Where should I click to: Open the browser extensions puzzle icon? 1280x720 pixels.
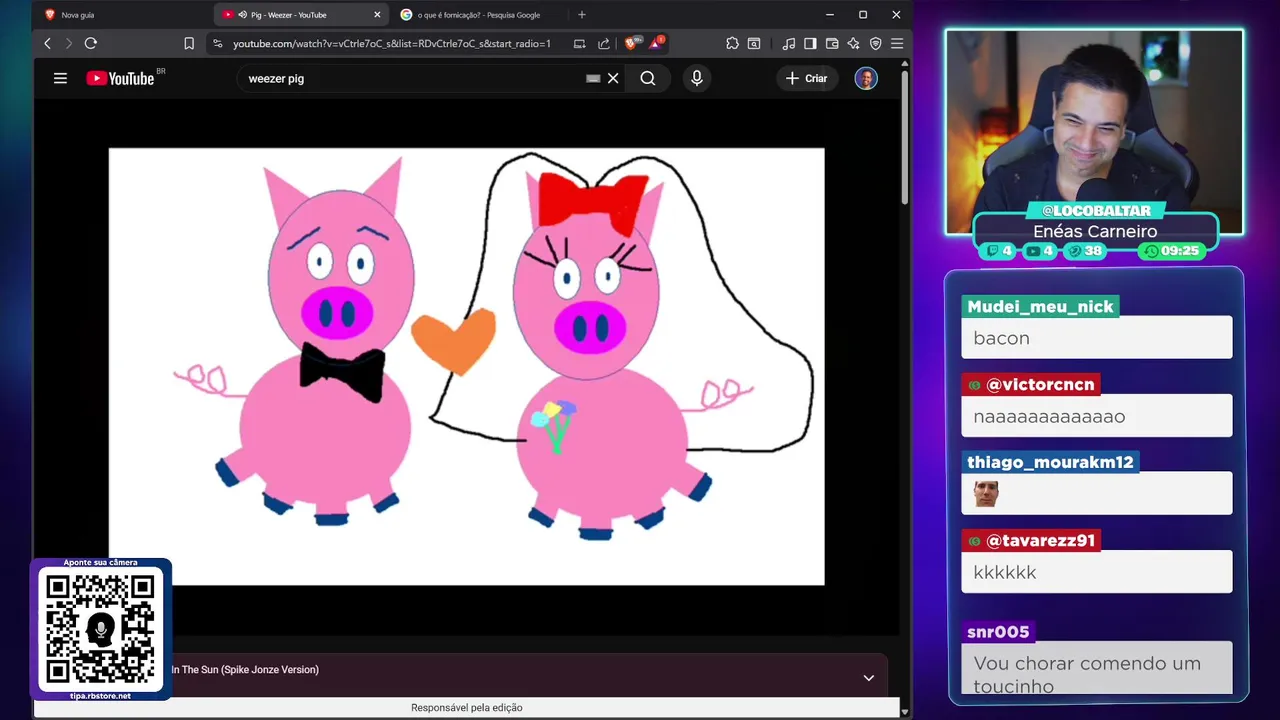coord(732,43)
